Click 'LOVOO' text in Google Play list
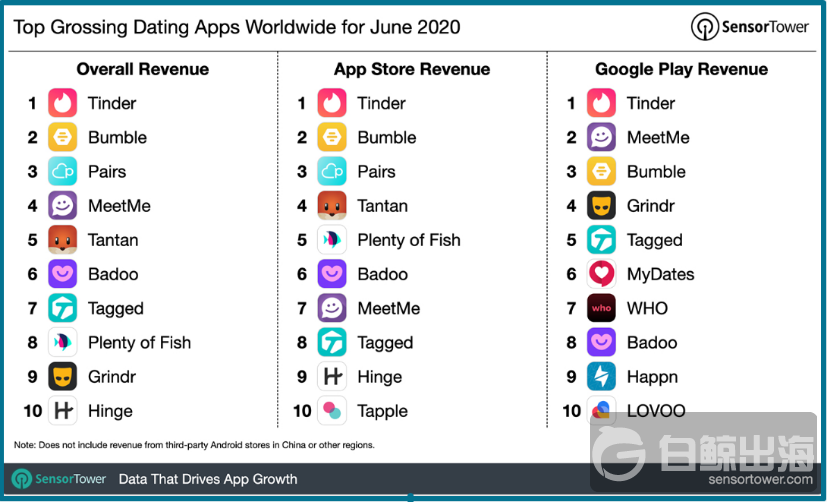 pyautogui.click(x=656, y=411)
